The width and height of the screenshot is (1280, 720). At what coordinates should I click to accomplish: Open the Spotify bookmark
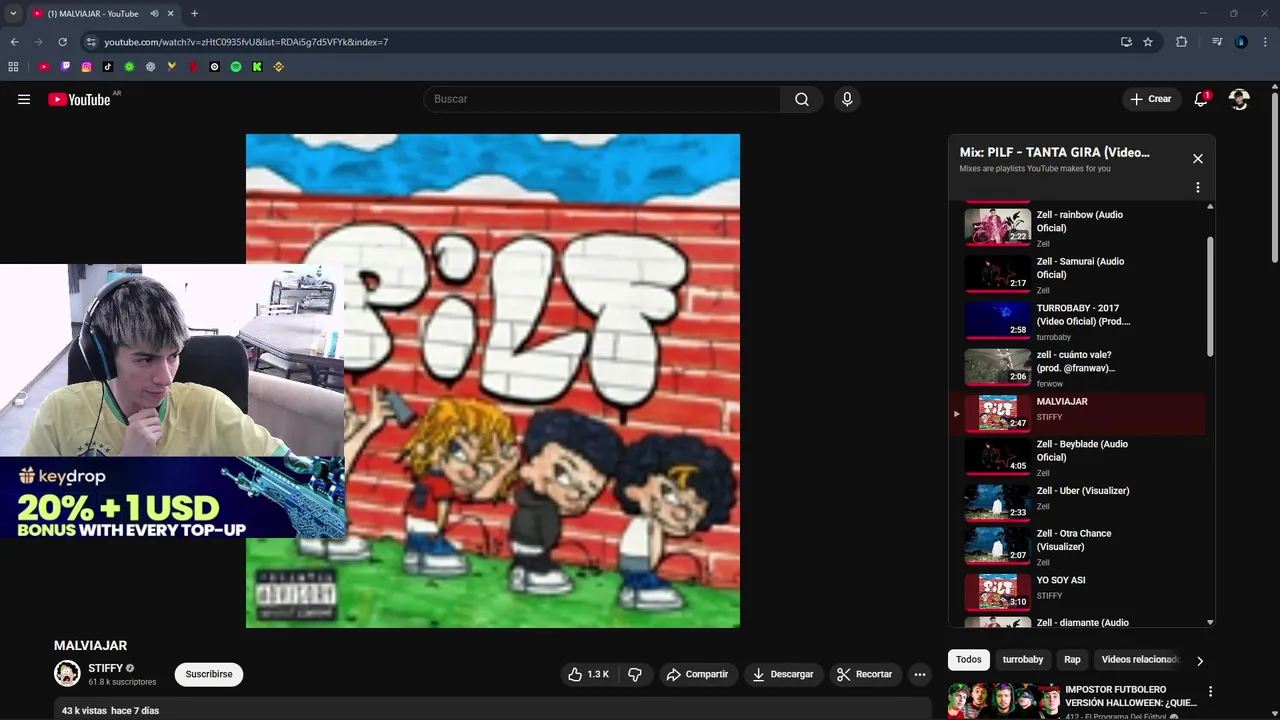click(236, 67)
